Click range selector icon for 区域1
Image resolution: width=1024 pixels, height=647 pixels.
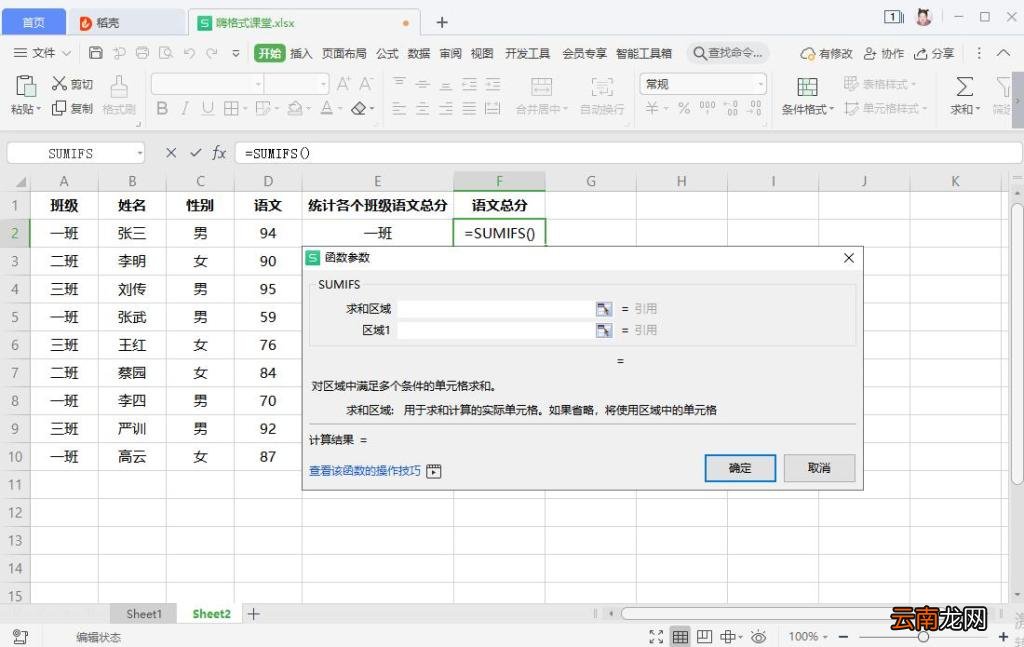coord(604,330)
